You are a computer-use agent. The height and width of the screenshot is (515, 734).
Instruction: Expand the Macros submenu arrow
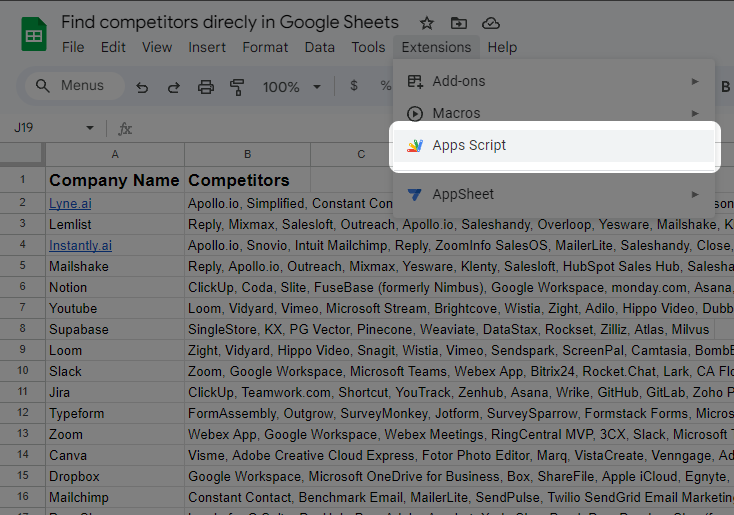click(695, 113)
